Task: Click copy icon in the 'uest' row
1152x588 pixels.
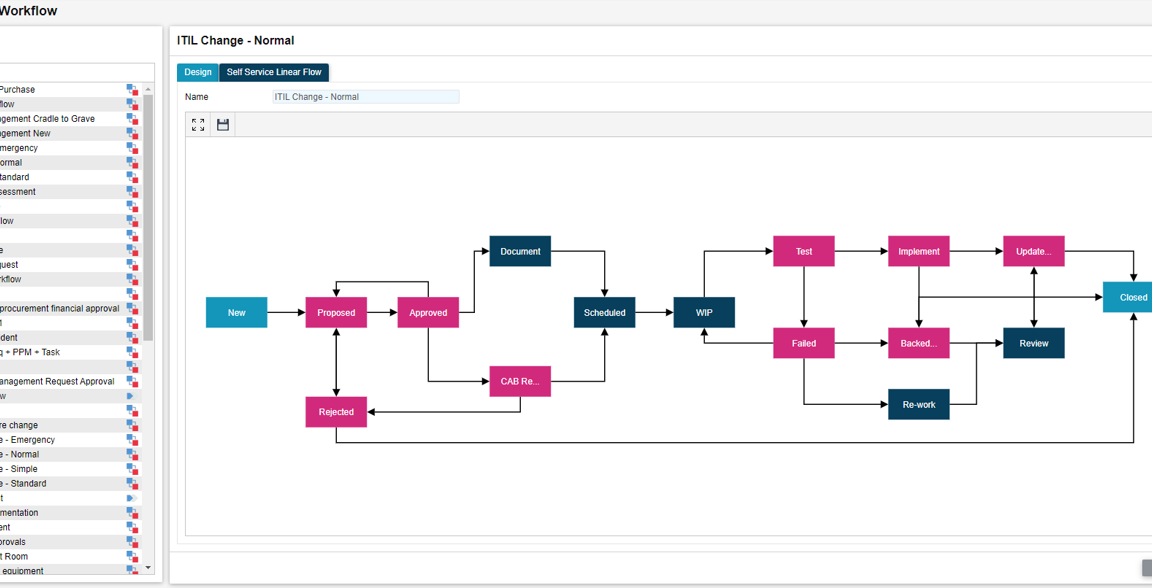Action: click(x=132, y=265)
